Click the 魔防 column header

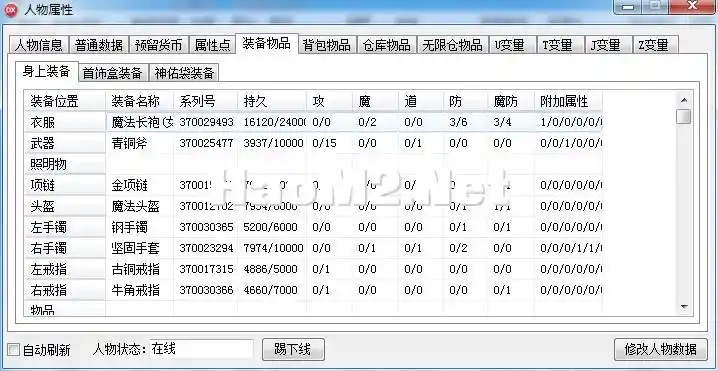point(511,101)
